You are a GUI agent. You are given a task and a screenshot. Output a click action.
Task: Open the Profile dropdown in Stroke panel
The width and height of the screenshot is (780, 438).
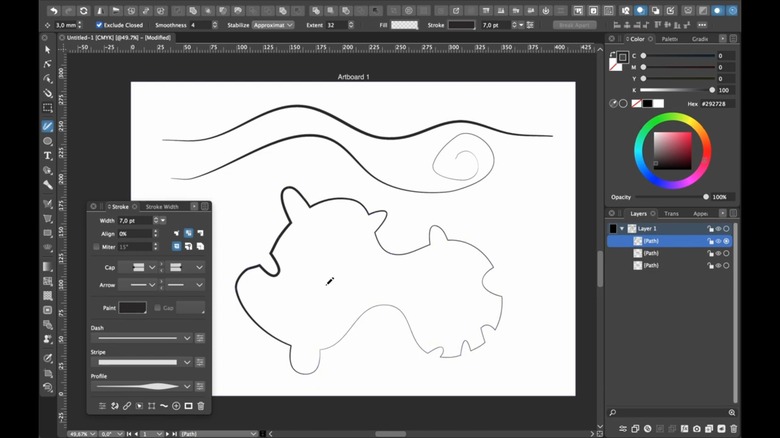point(186,386)
